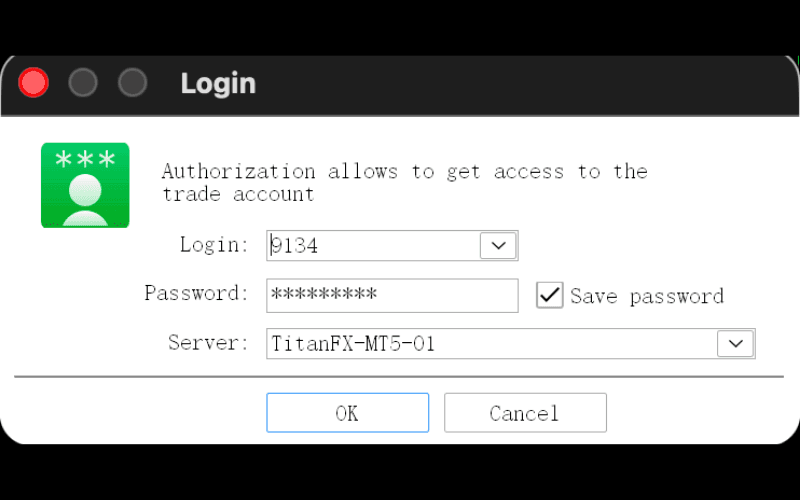Close the Login dialog with red button
Viewport: 800px width, 500px height.
pos(34,82)
